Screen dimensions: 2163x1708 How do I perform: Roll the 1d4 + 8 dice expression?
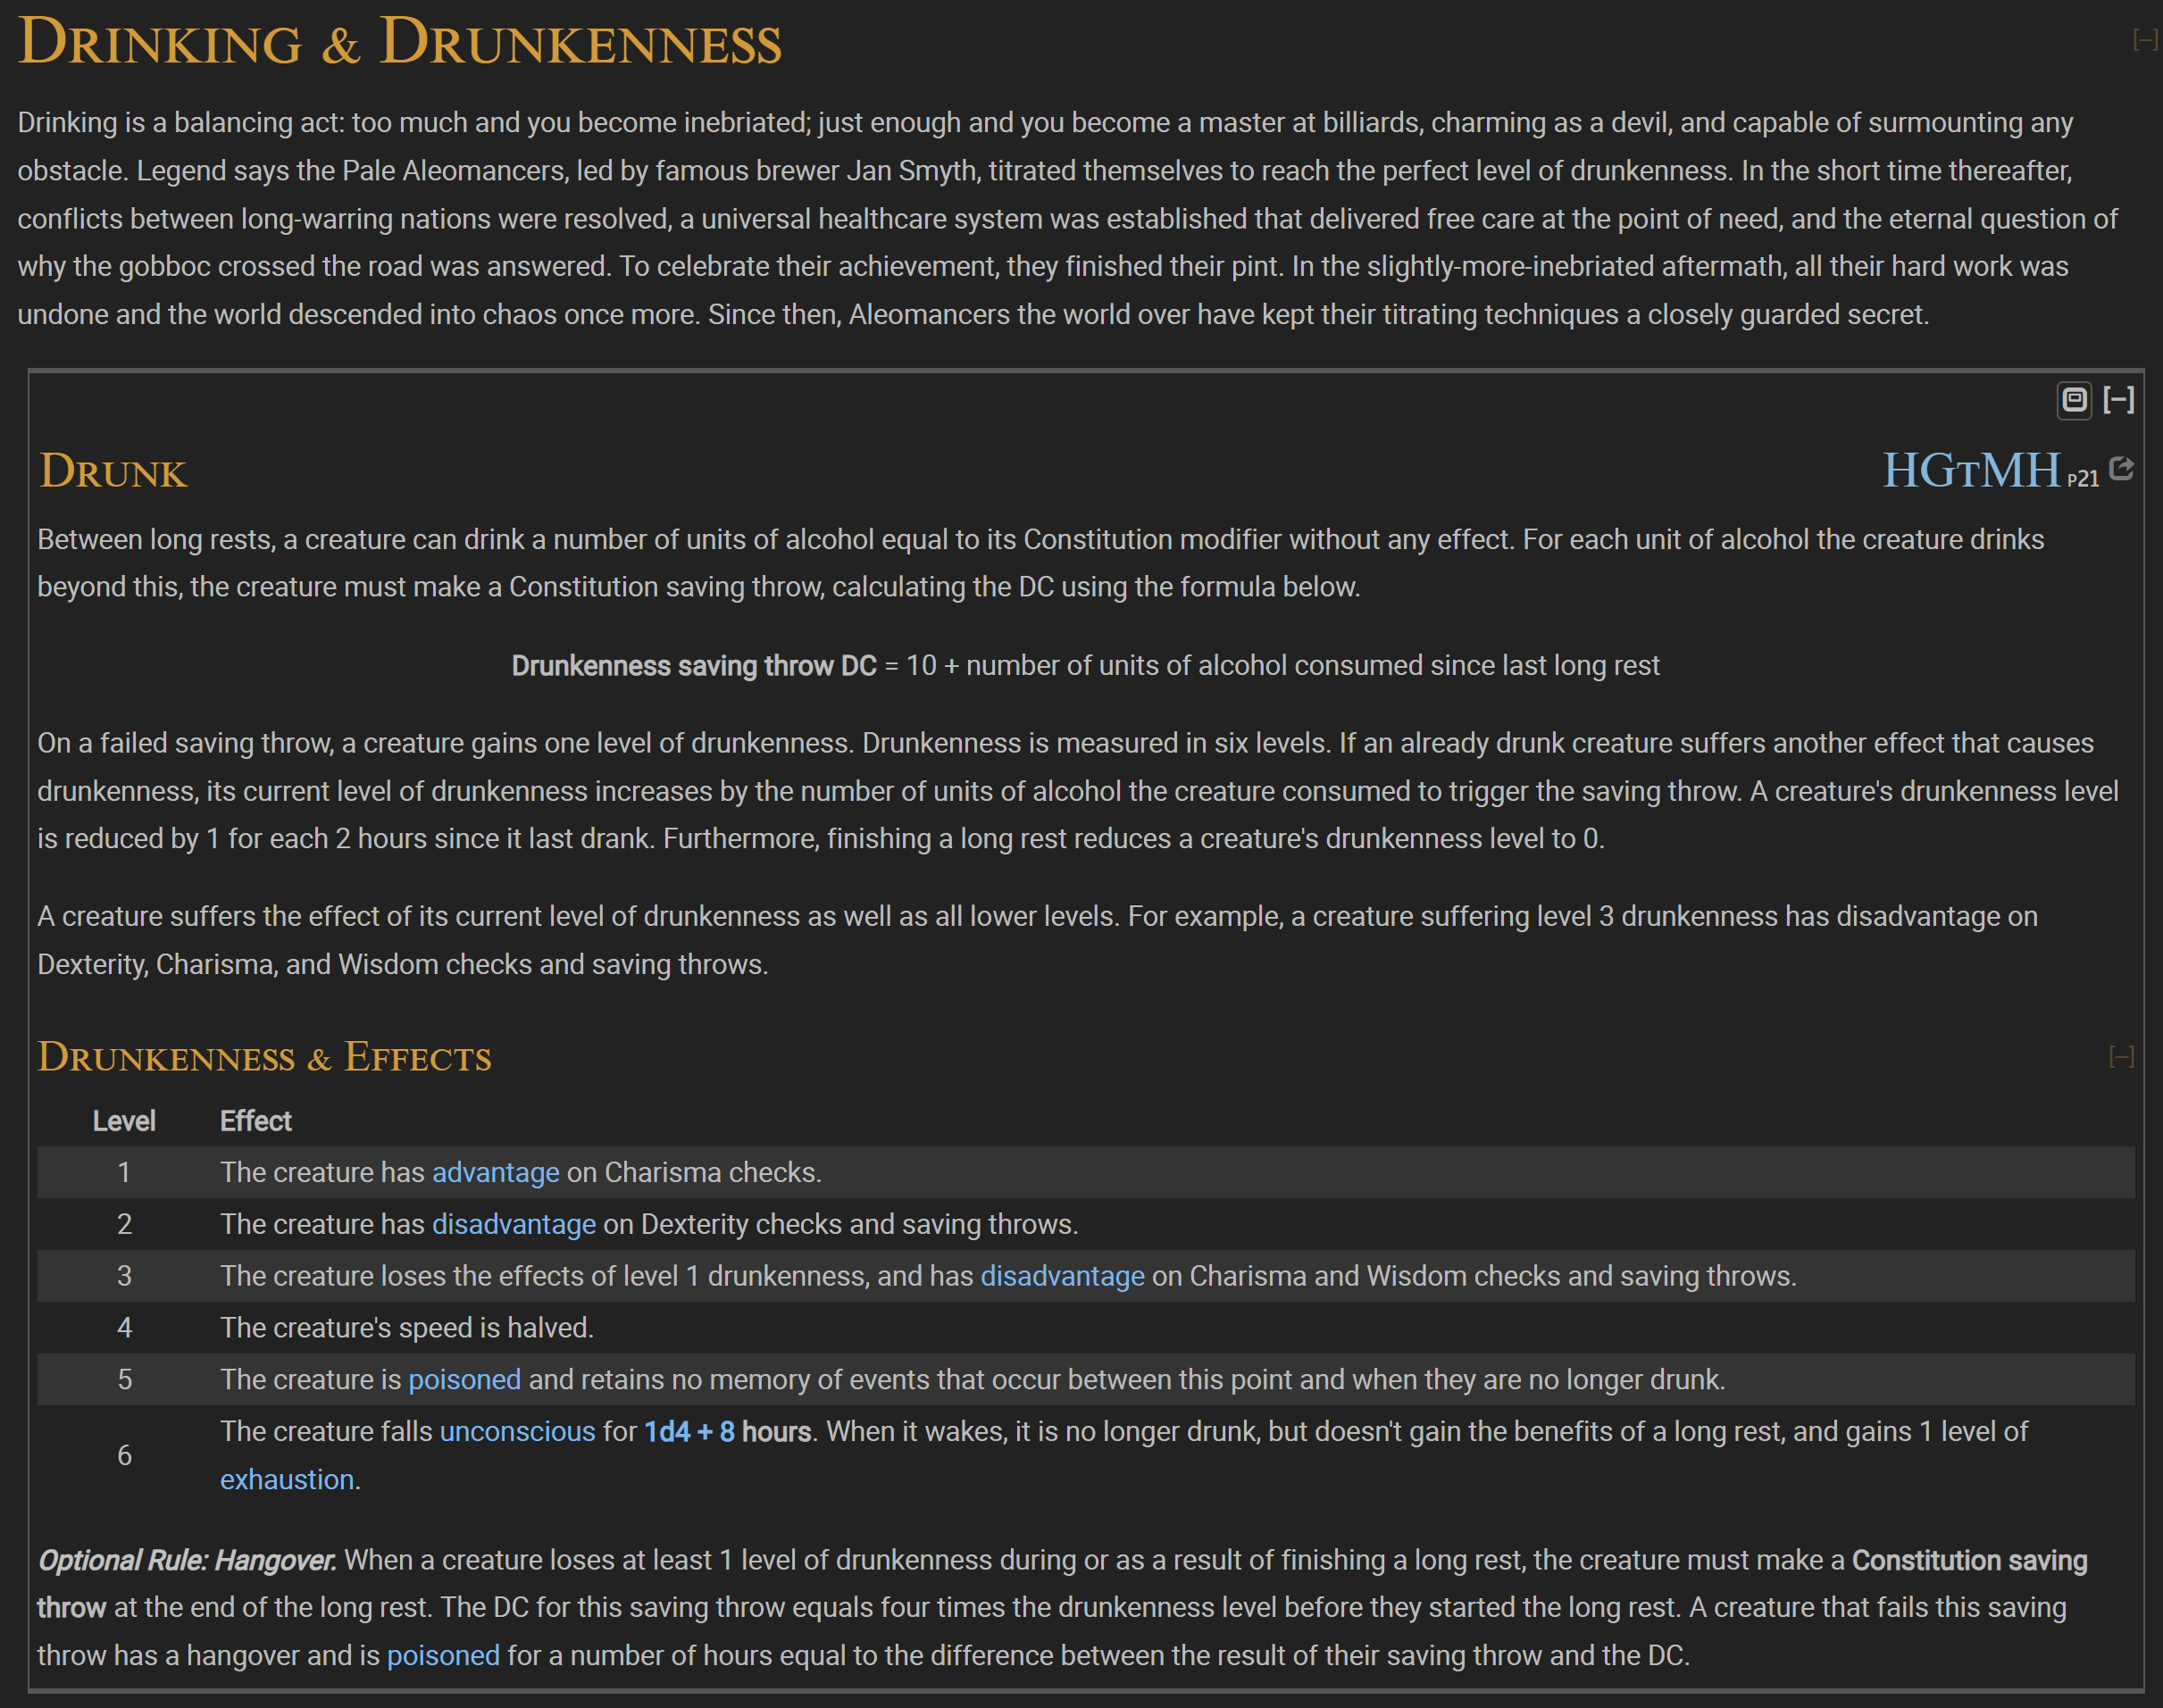tap(689, 1432)
